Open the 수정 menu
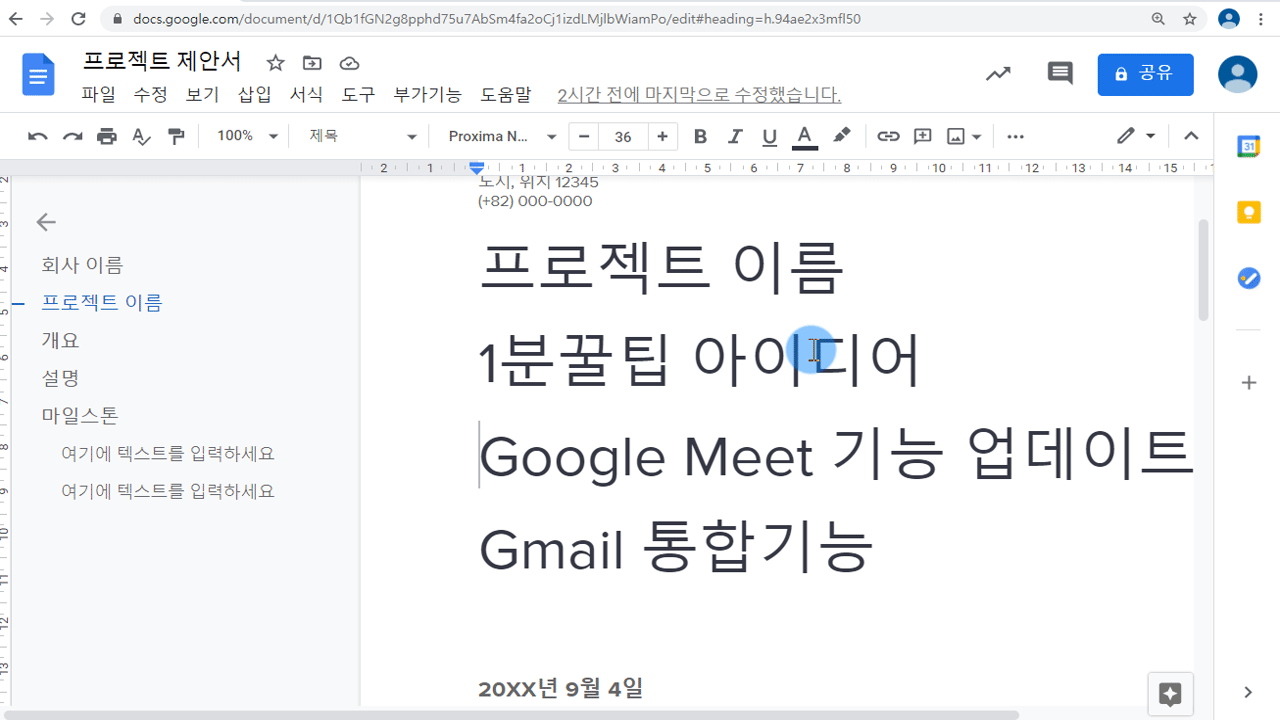1280x720 pixels. [x=151, y=95]
